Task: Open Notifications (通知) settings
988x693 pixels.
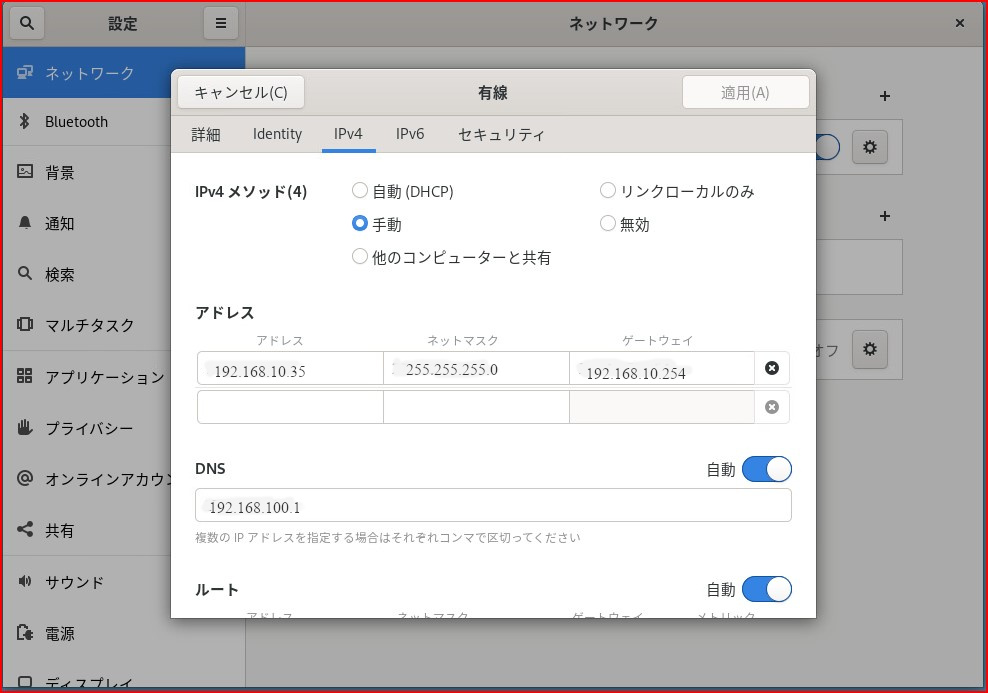Action: 86,223
